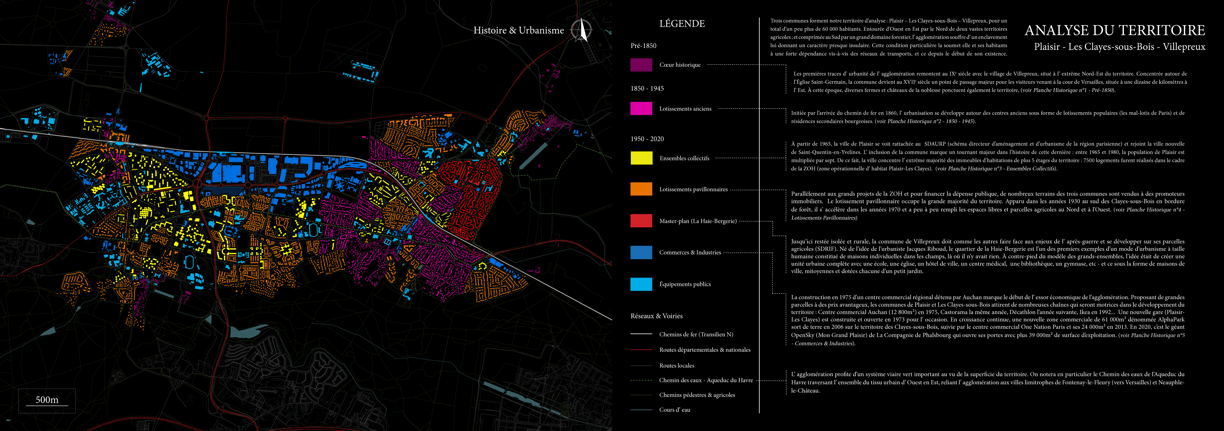1224x431 pixels.
Task: Select the "ANALYSE DU TERRITOIRE" main title
Action: tap(1115, 30)
